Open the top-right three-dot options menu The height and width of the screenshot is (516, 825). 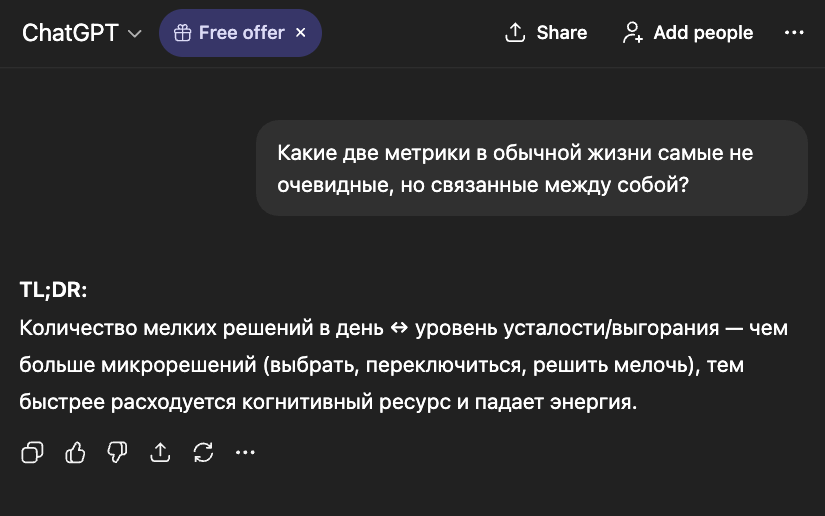[x=794, y=33]
